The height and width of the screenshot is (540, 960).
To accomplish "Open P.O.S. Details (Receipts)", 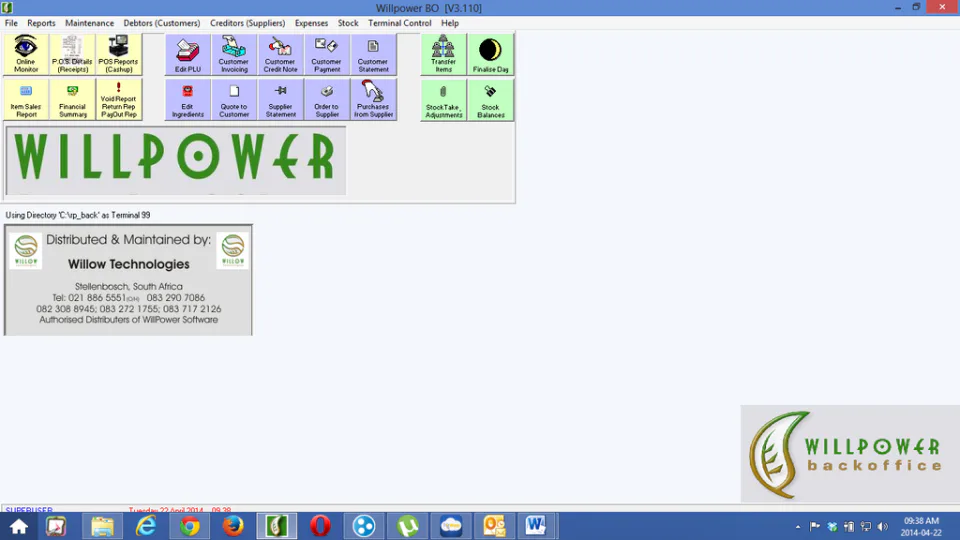I will click(72, 54).
